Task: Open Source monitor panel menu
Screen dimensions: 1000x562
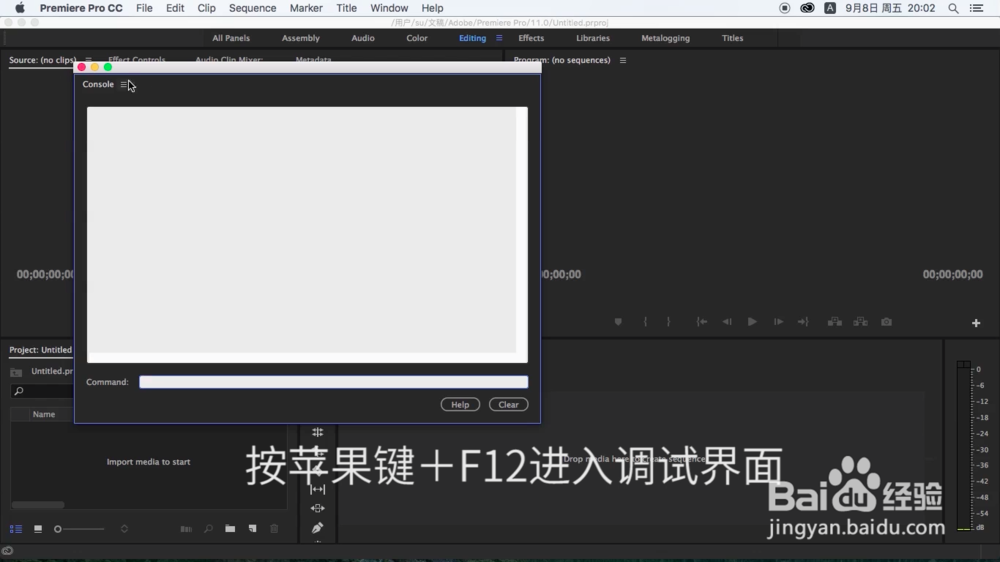Action: pos(89,60)
